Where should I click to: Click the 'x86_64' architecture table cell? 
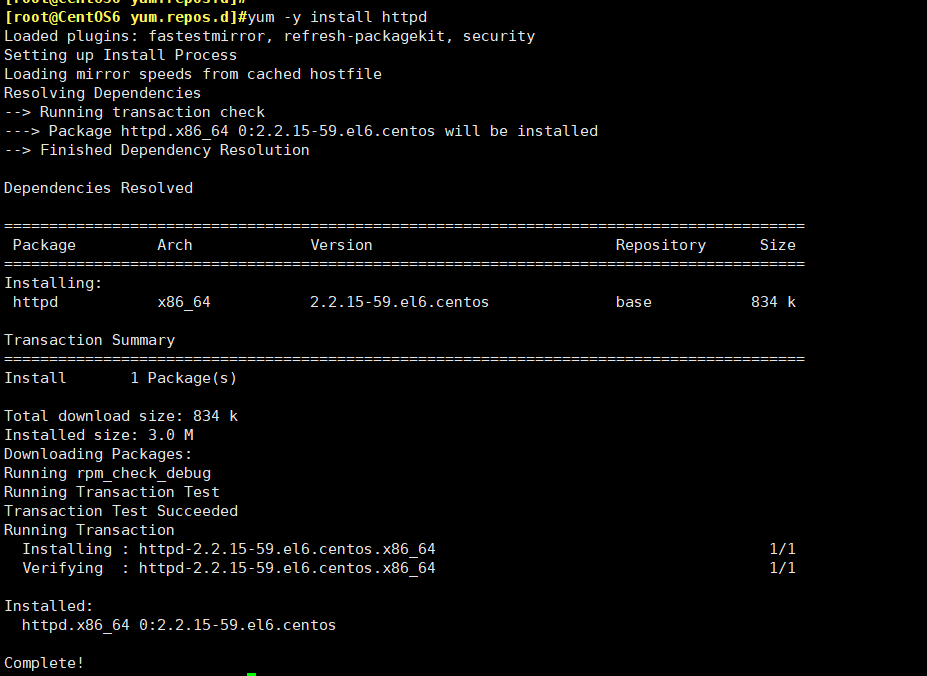click(184, 302)
